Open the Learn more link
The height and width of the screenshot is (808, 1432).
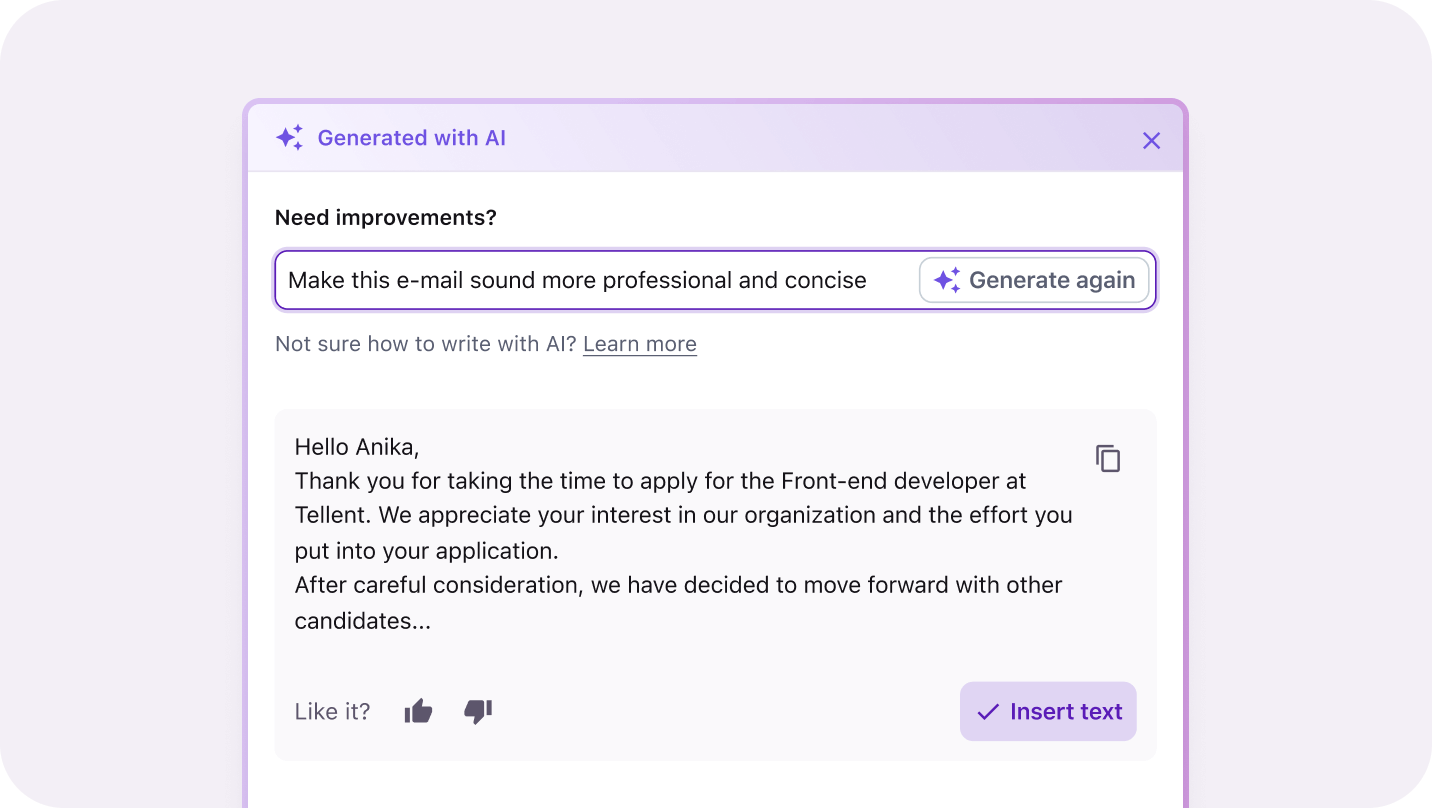pos(640,344)
